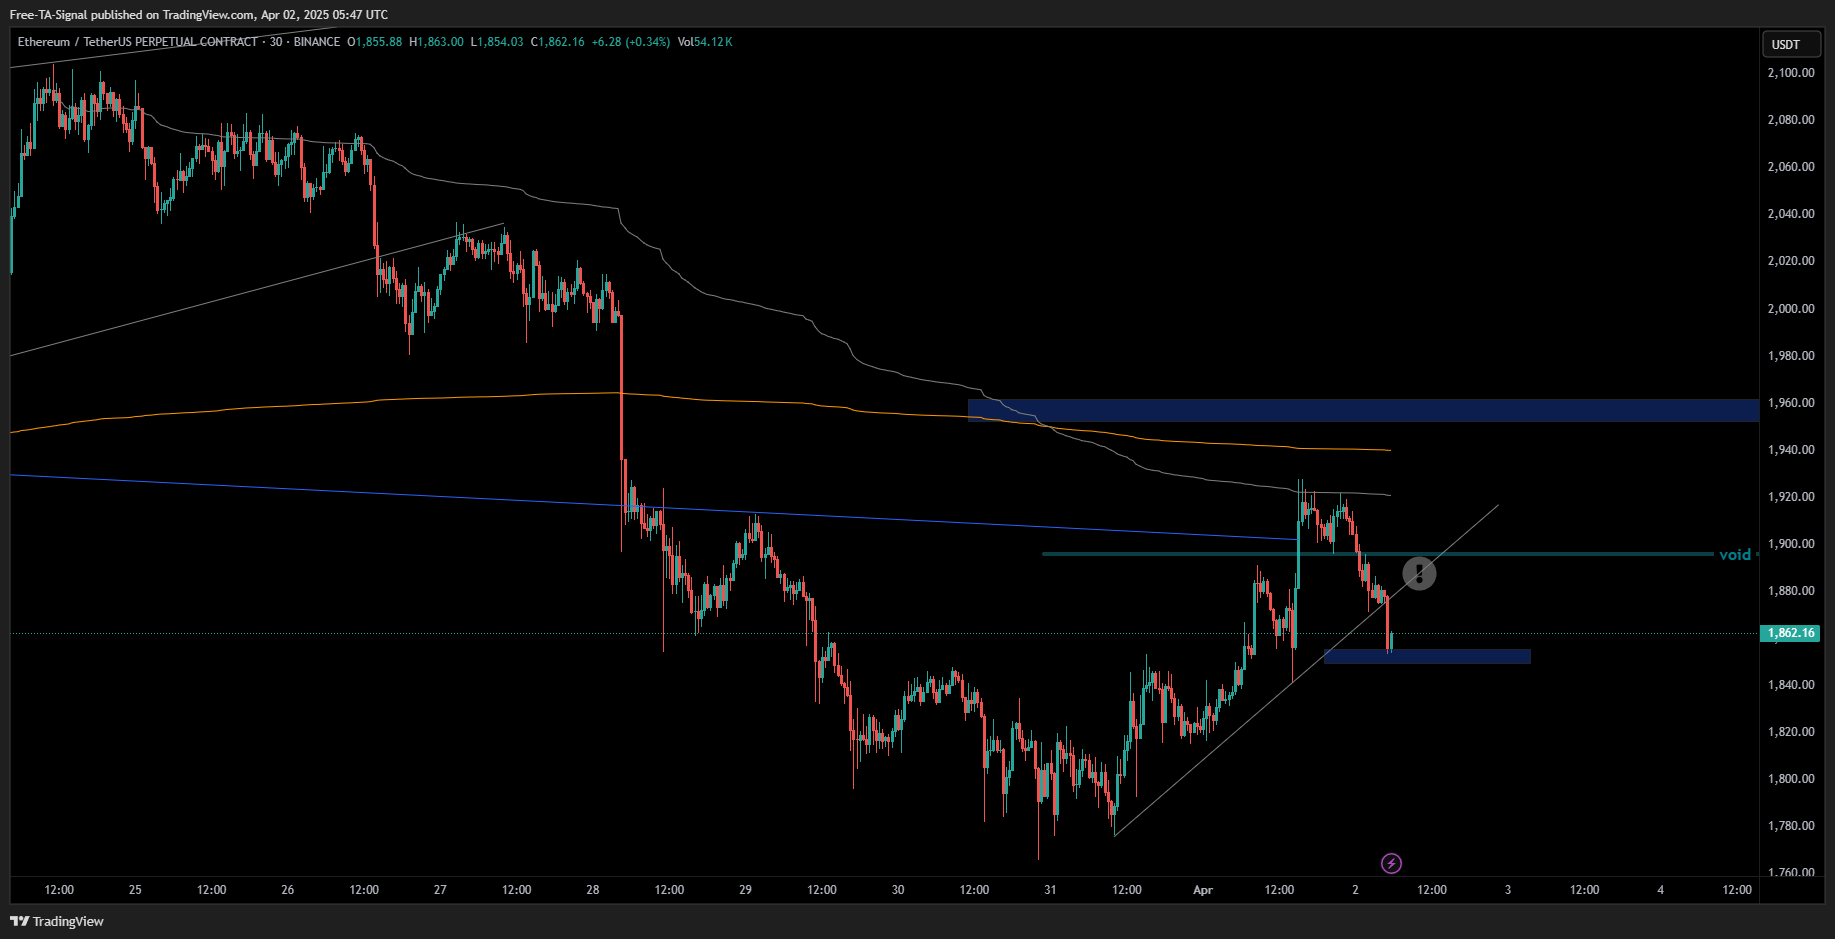Click the 25 date label on time axis
The height and width of the screenshot is (939, 1835).
(x=135, y=890)
